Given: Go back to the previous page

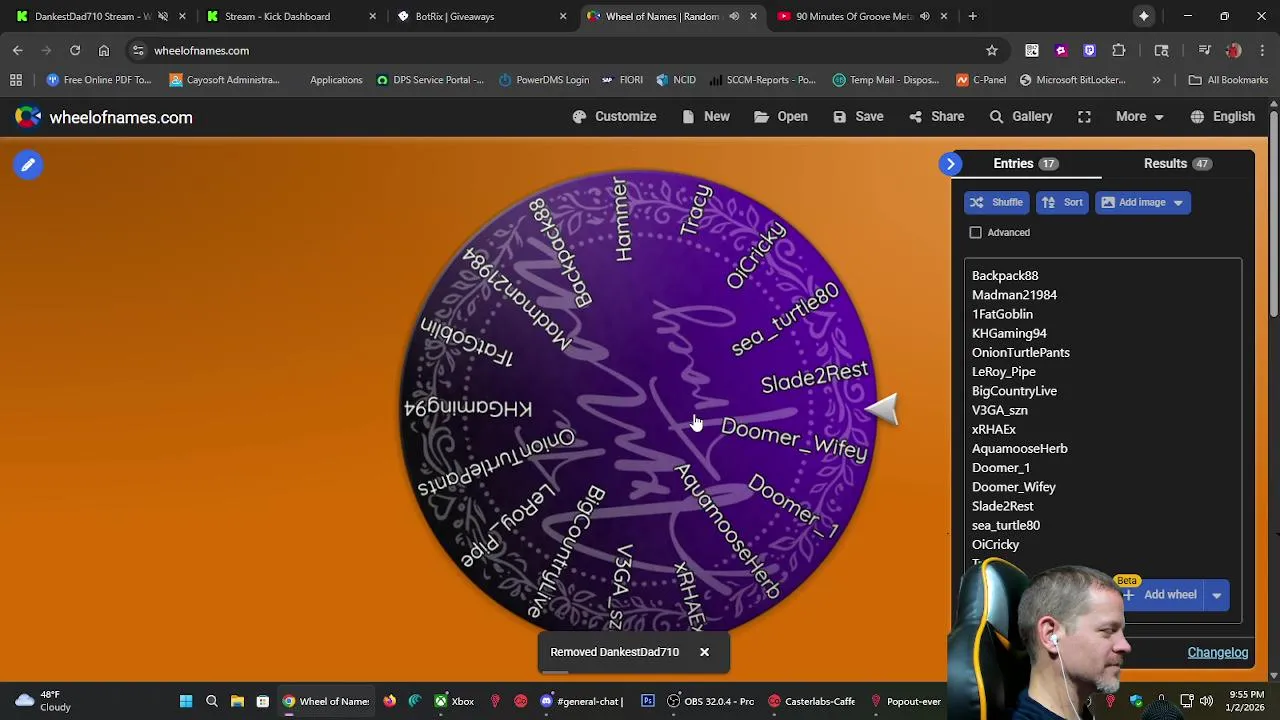Looking at the screenshot, I should [18, 50].
